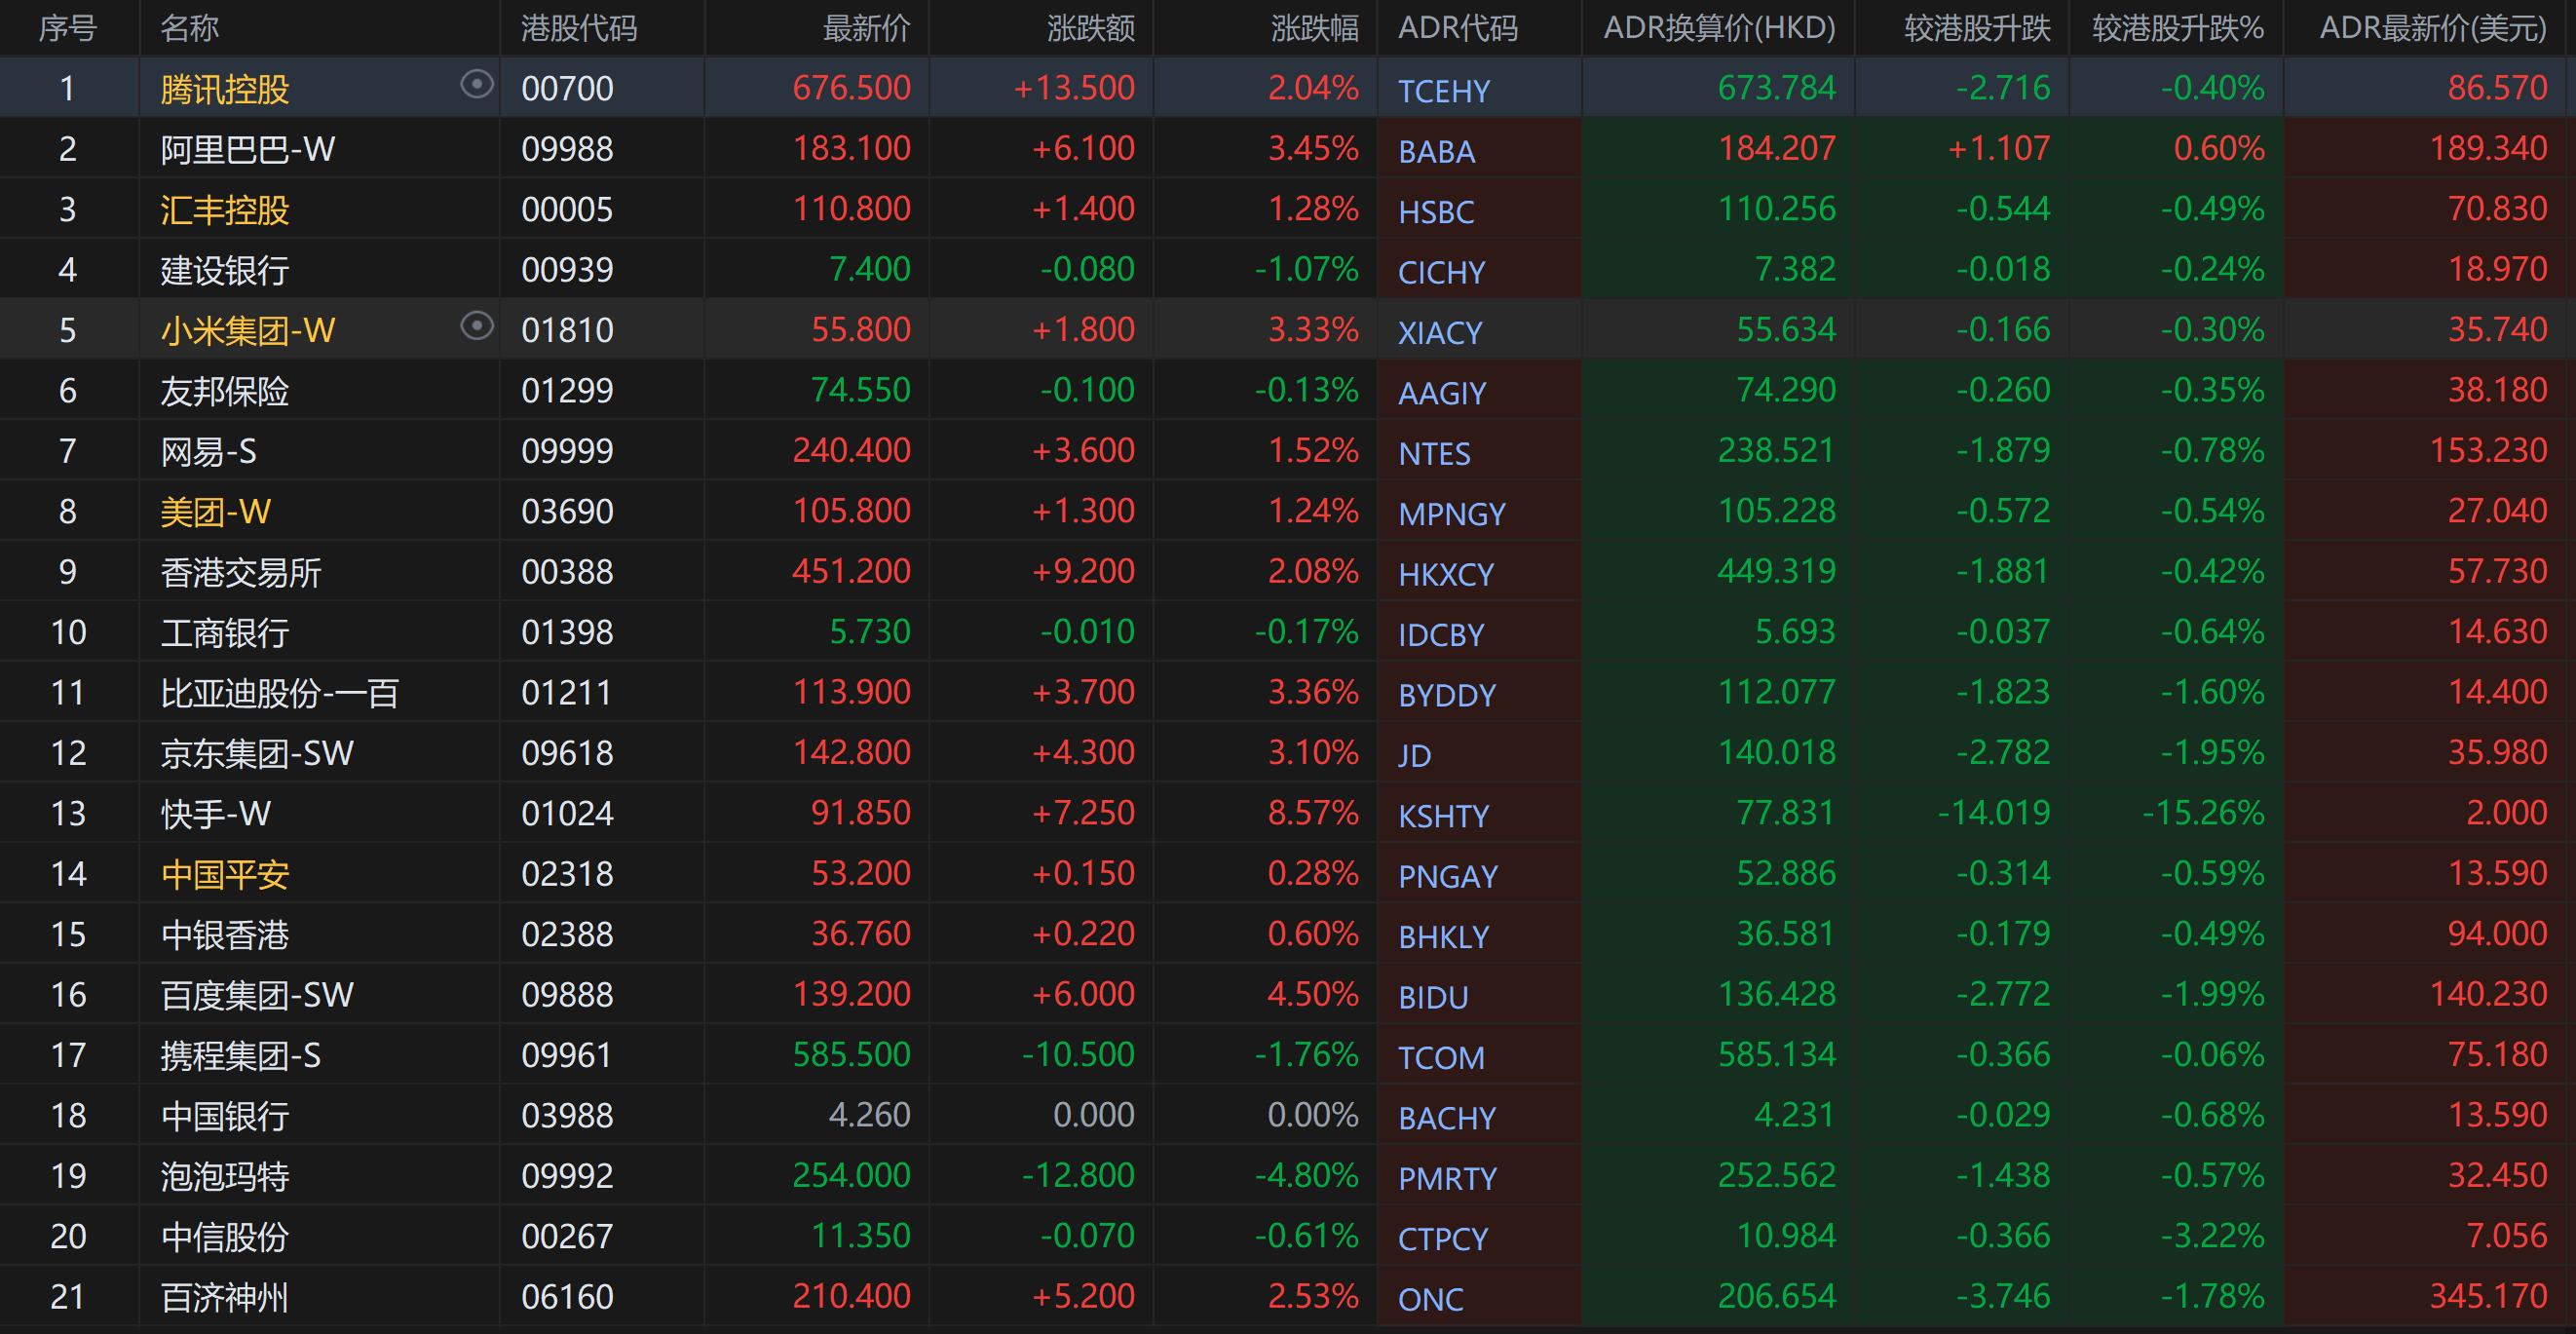Sort by the 涨跌幅 column header
Viewport: 2576px width, 1334px height.
[1314, 28]
